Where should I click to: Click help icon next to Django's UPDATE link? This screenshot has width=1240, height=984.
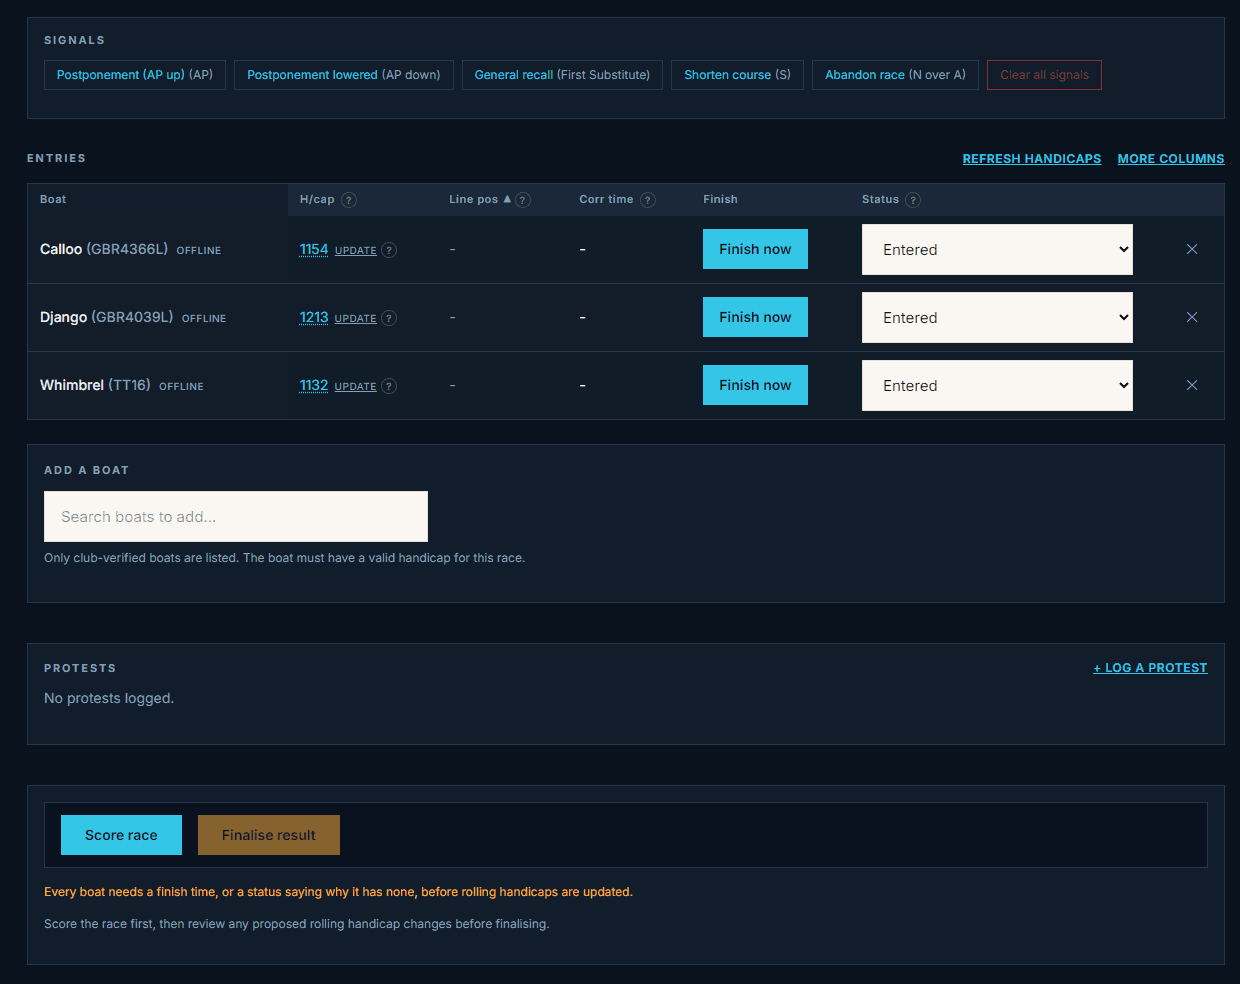[x=390, y=318]
